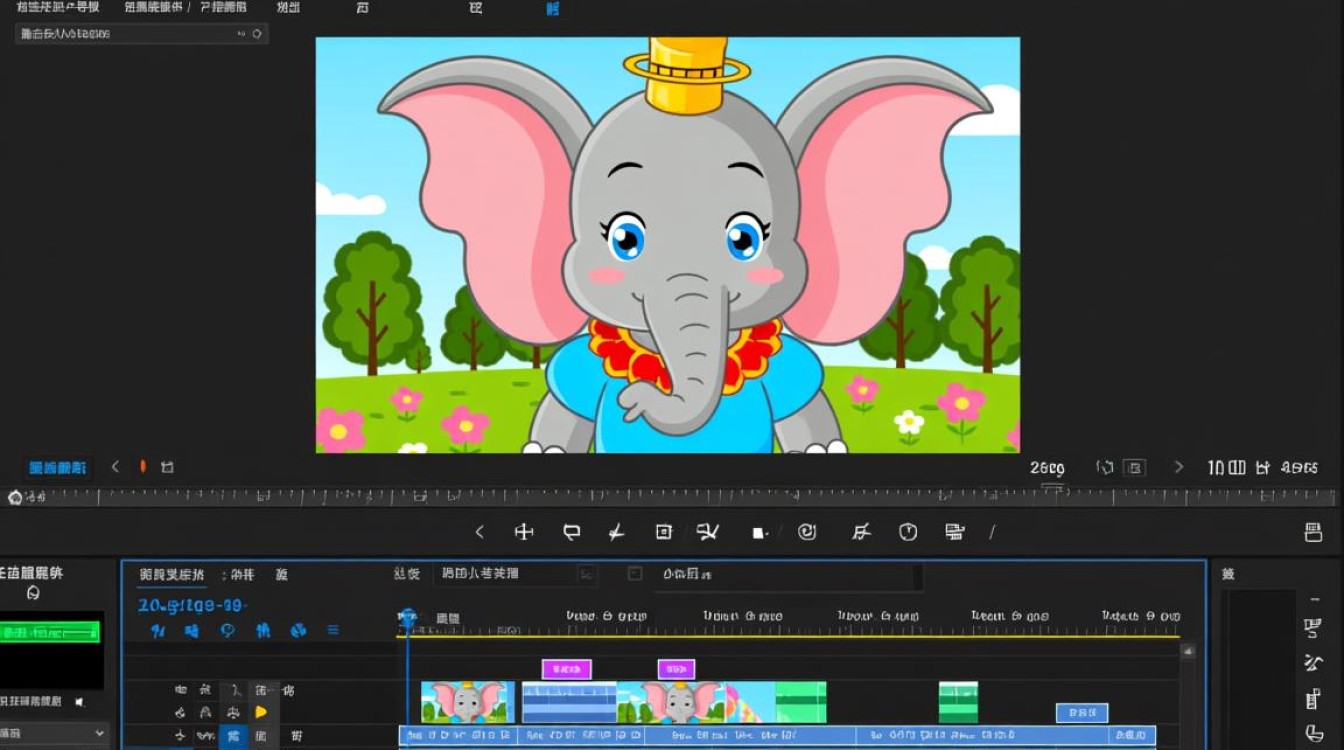Click the small icon box left of timeline header checkbox

tap(587, 574)
